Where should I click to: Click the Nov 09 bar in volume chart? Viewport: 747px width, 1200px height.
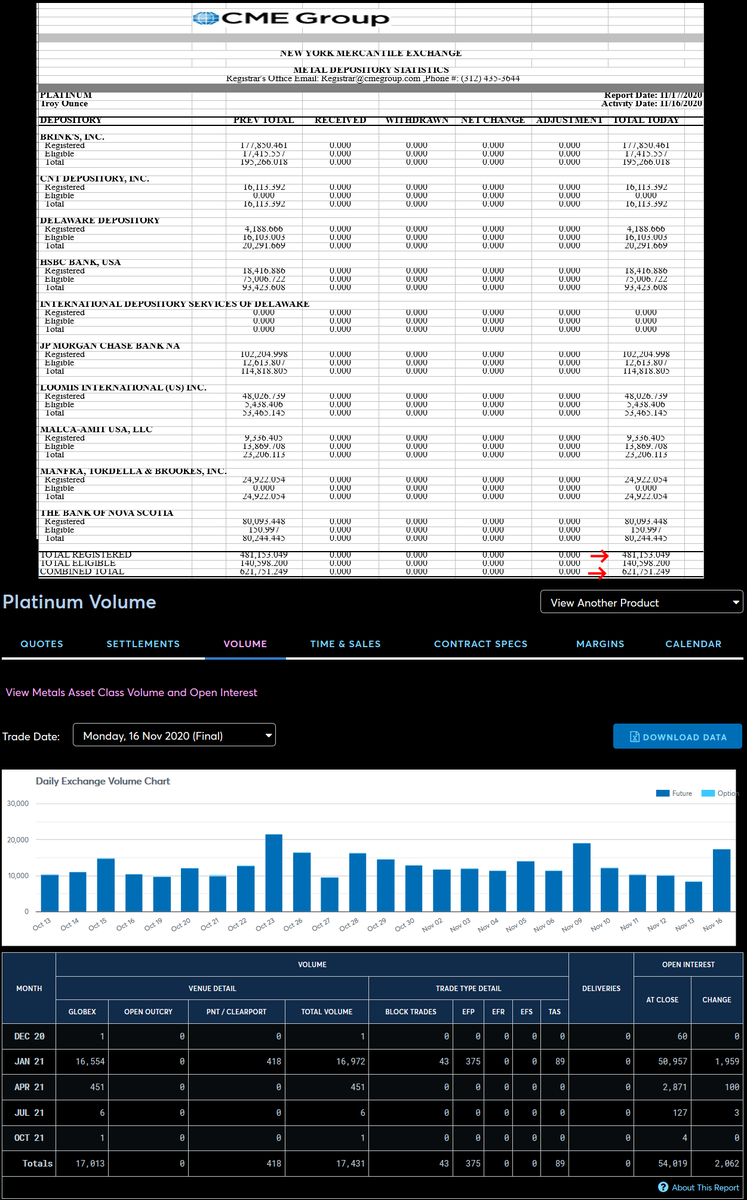581,878
